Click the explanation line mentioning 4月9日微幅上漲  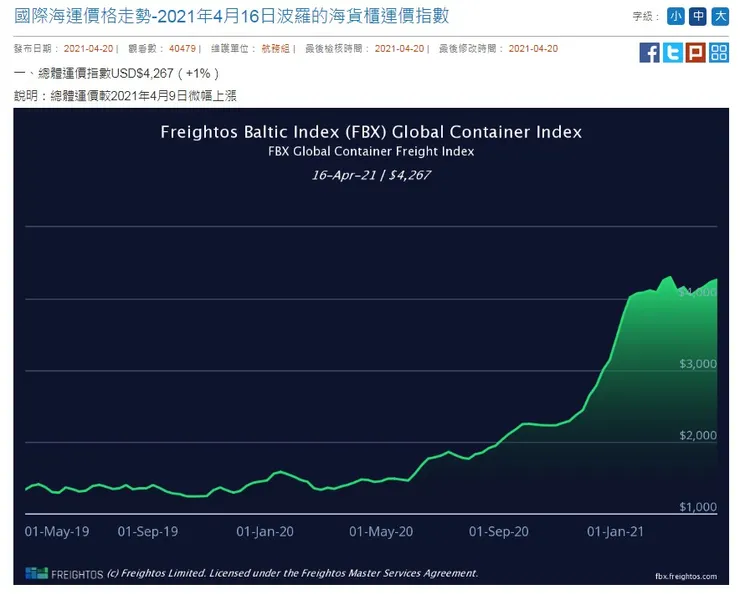pyautogui.click(x=125, y=96)
